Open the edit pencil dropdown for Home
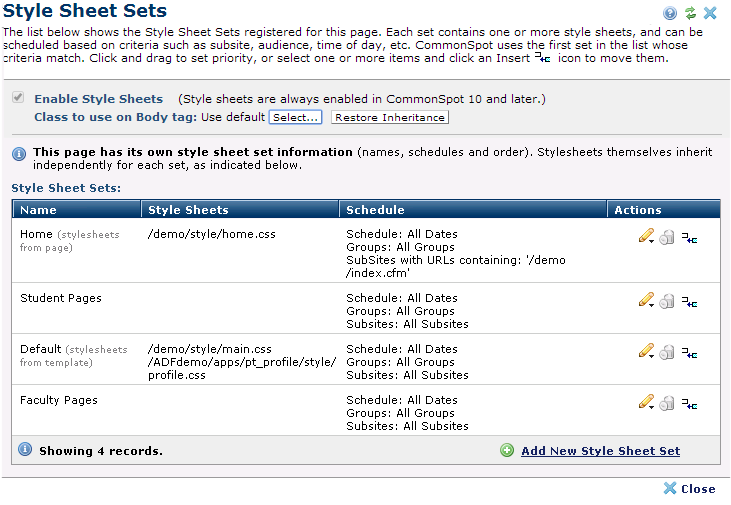Image resolution: width=731 pixels, height=505 pixels. tap(646, 237)
